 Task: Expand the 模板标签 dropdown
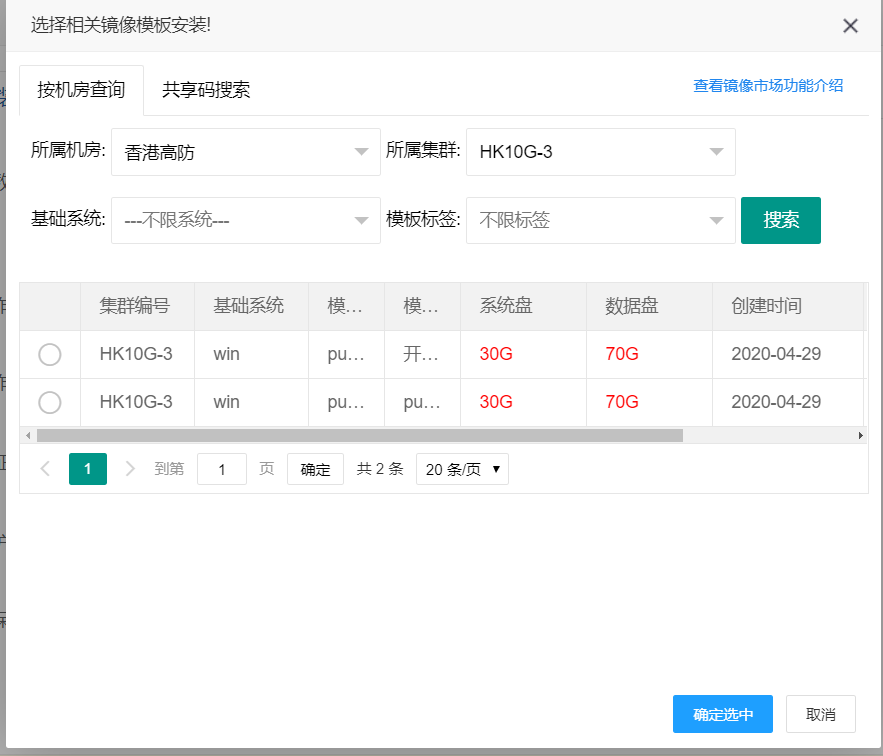coord(600,220)
